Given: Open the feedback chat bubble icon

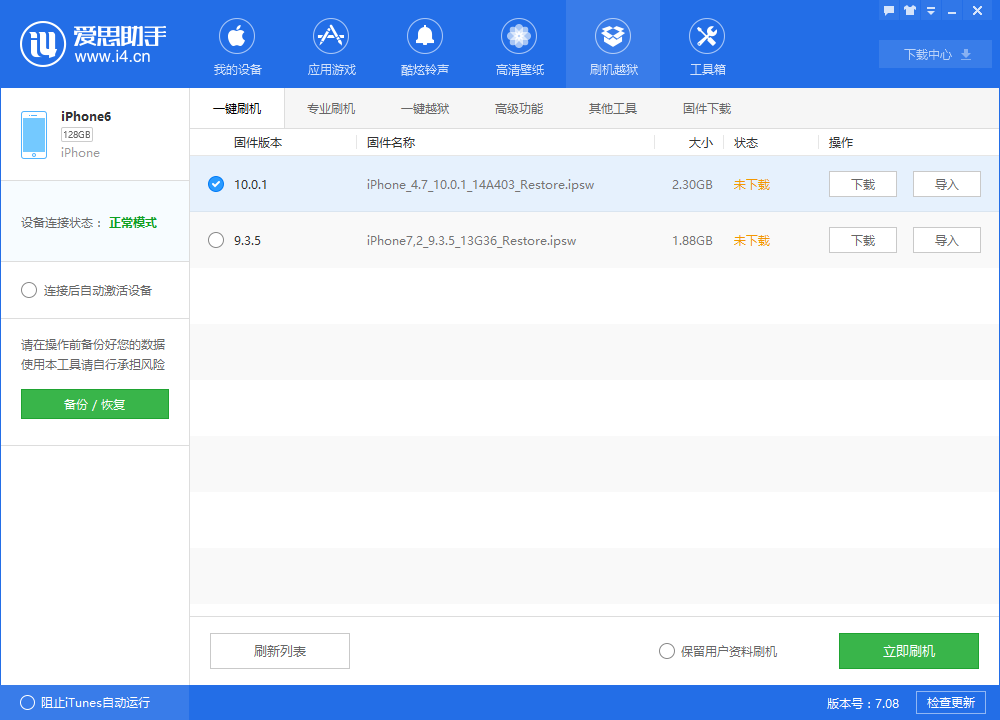Looking at the screenshot, I should 889,10.
